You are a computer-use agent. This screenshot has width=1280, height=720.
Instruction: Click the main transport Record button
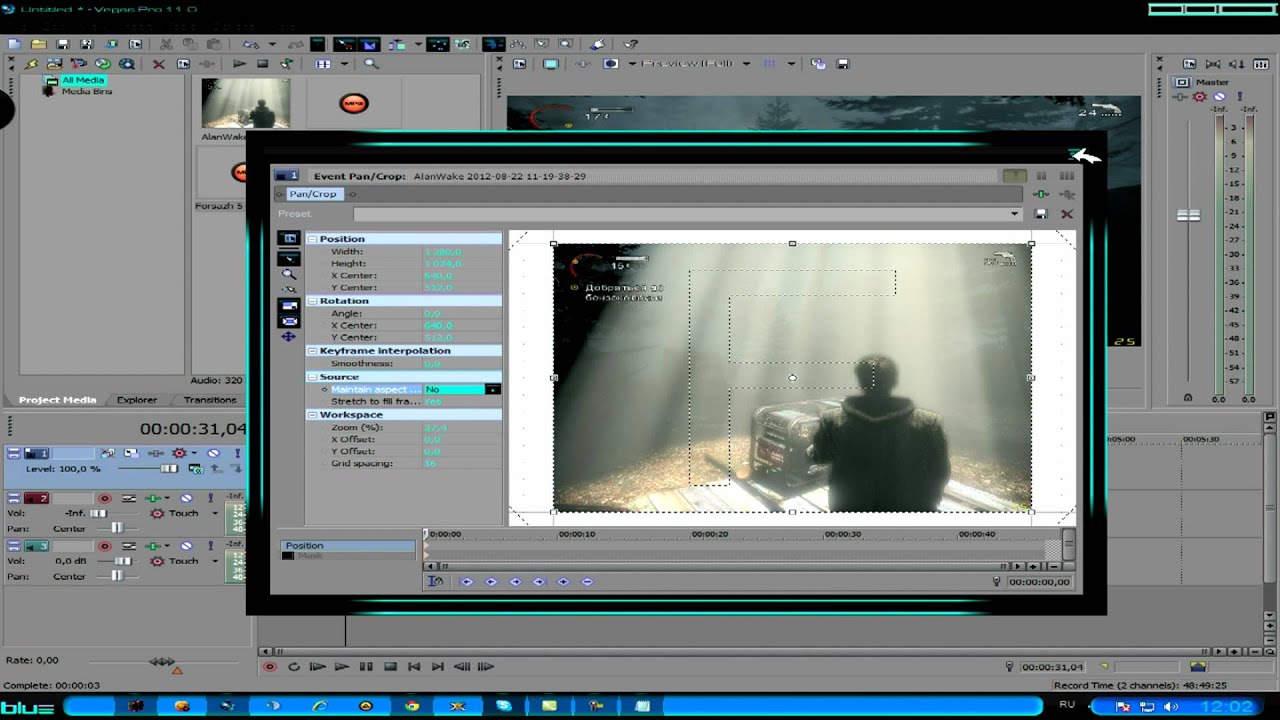pos(269,667)
